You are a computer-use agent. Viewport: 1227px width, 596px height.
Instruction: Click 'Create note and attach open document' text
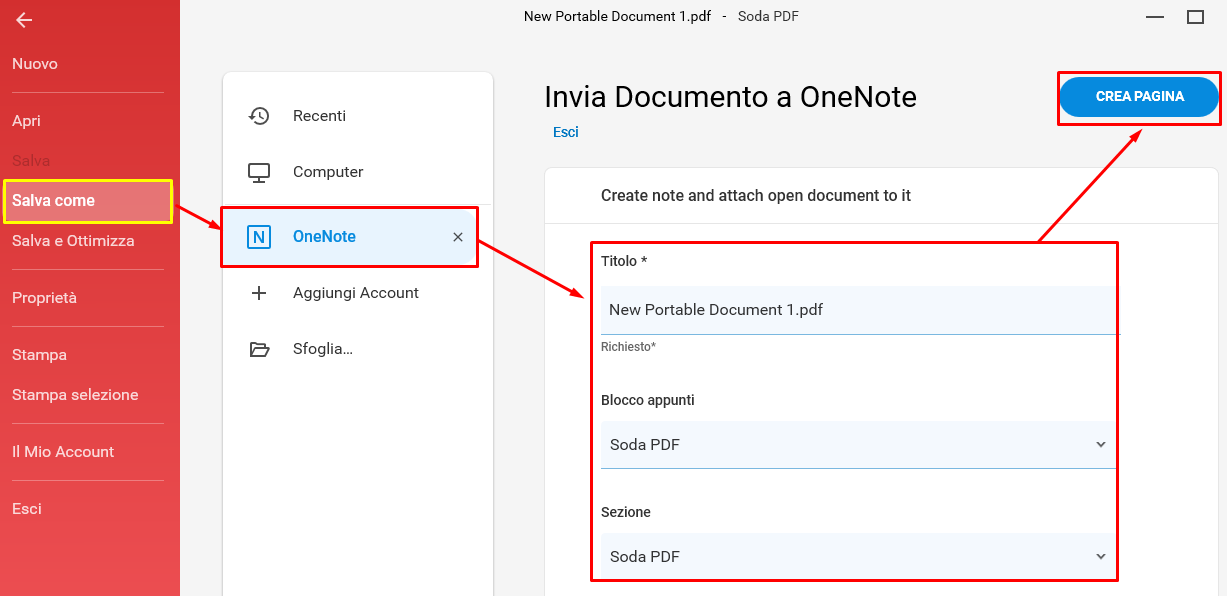pyautogui.click(x=756, y=196)
